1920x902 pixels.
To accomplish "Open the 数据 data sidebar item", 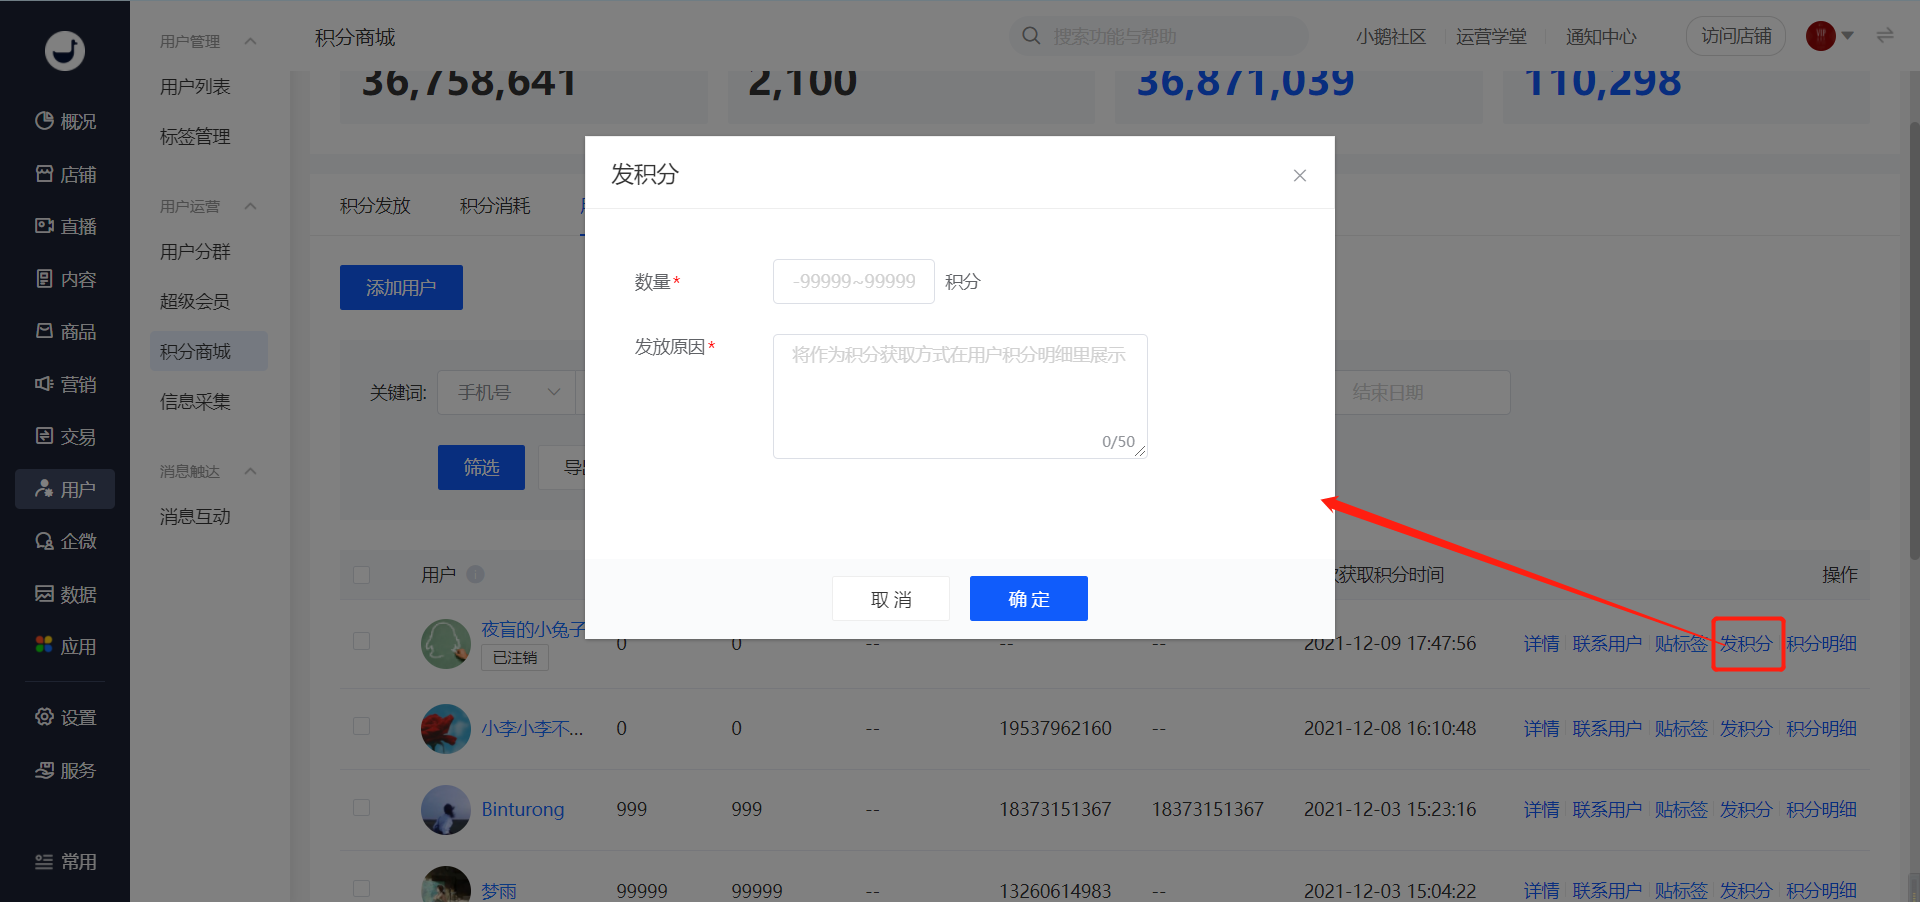I will click(65, 594).
